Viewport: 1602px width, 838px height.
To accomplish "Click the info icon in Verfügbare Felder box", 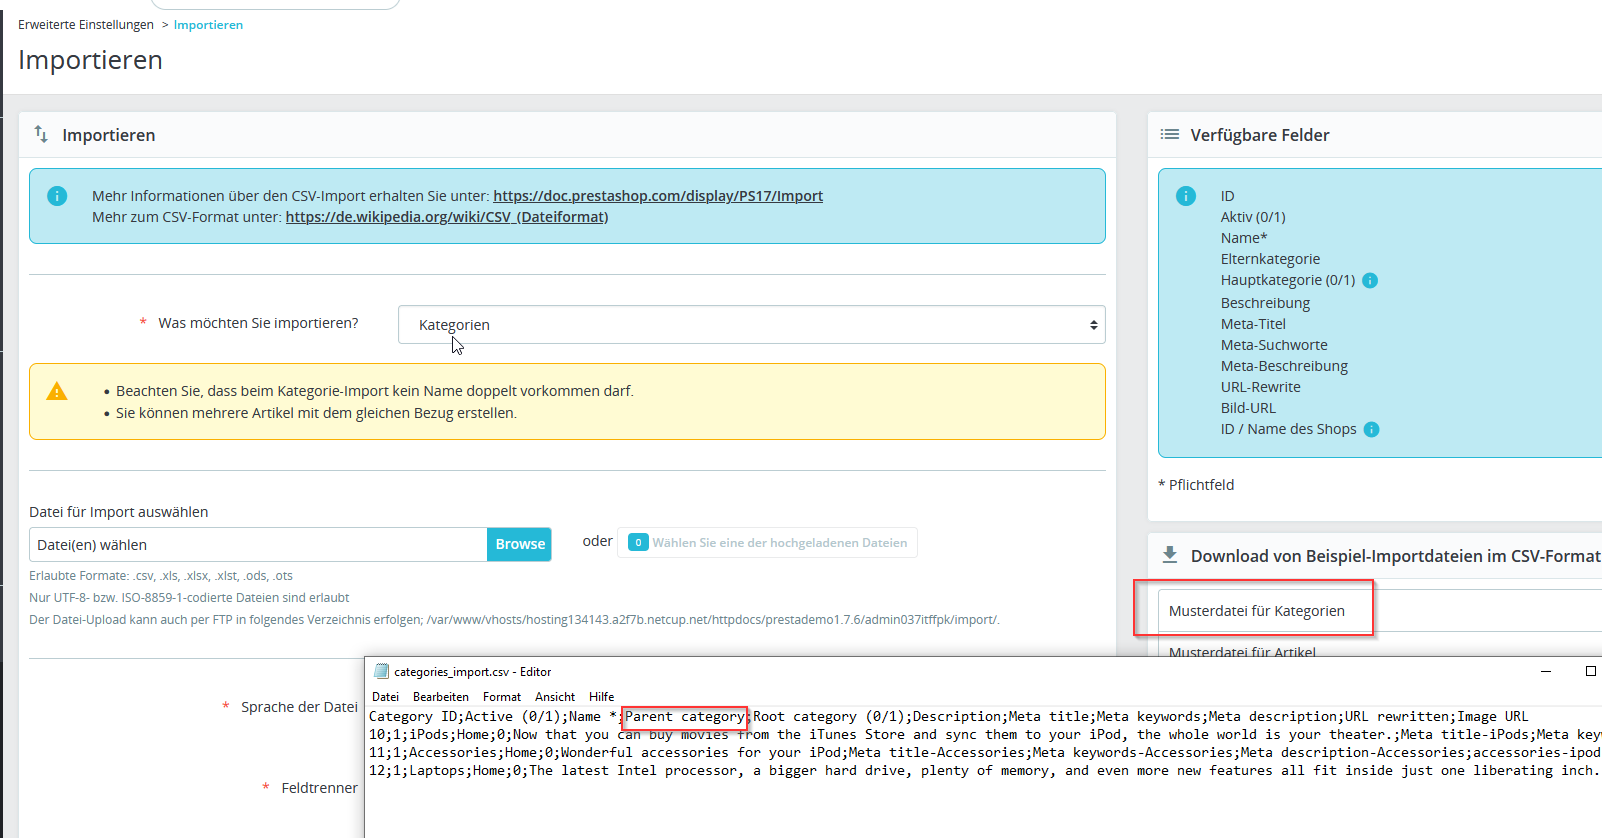I will [x=1186, y=196].
